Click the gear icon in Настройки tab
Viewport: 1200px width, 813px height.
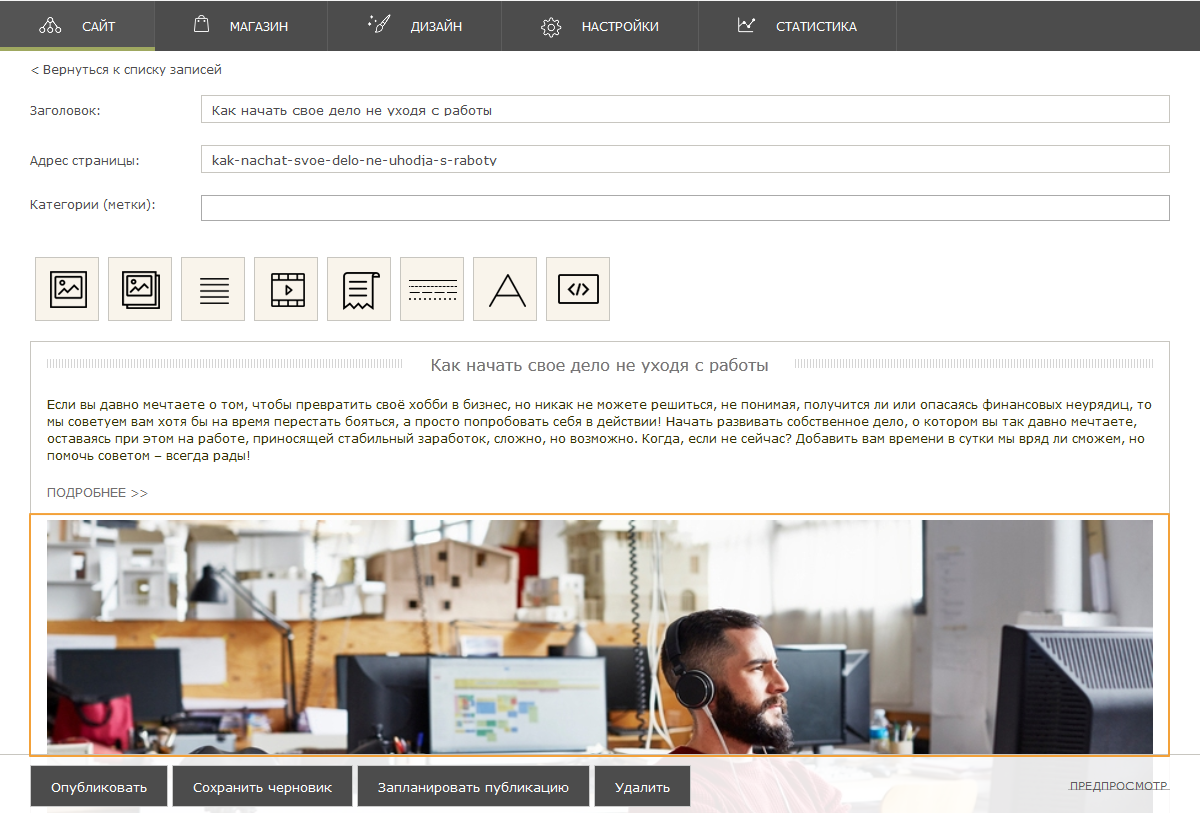pyautogui.click(x=551, y=27)
